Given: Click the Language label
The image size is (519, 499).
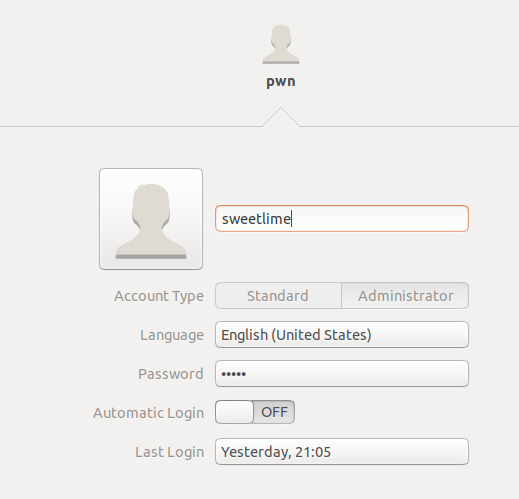Looking at the screenshot, I should click(172, 335).
